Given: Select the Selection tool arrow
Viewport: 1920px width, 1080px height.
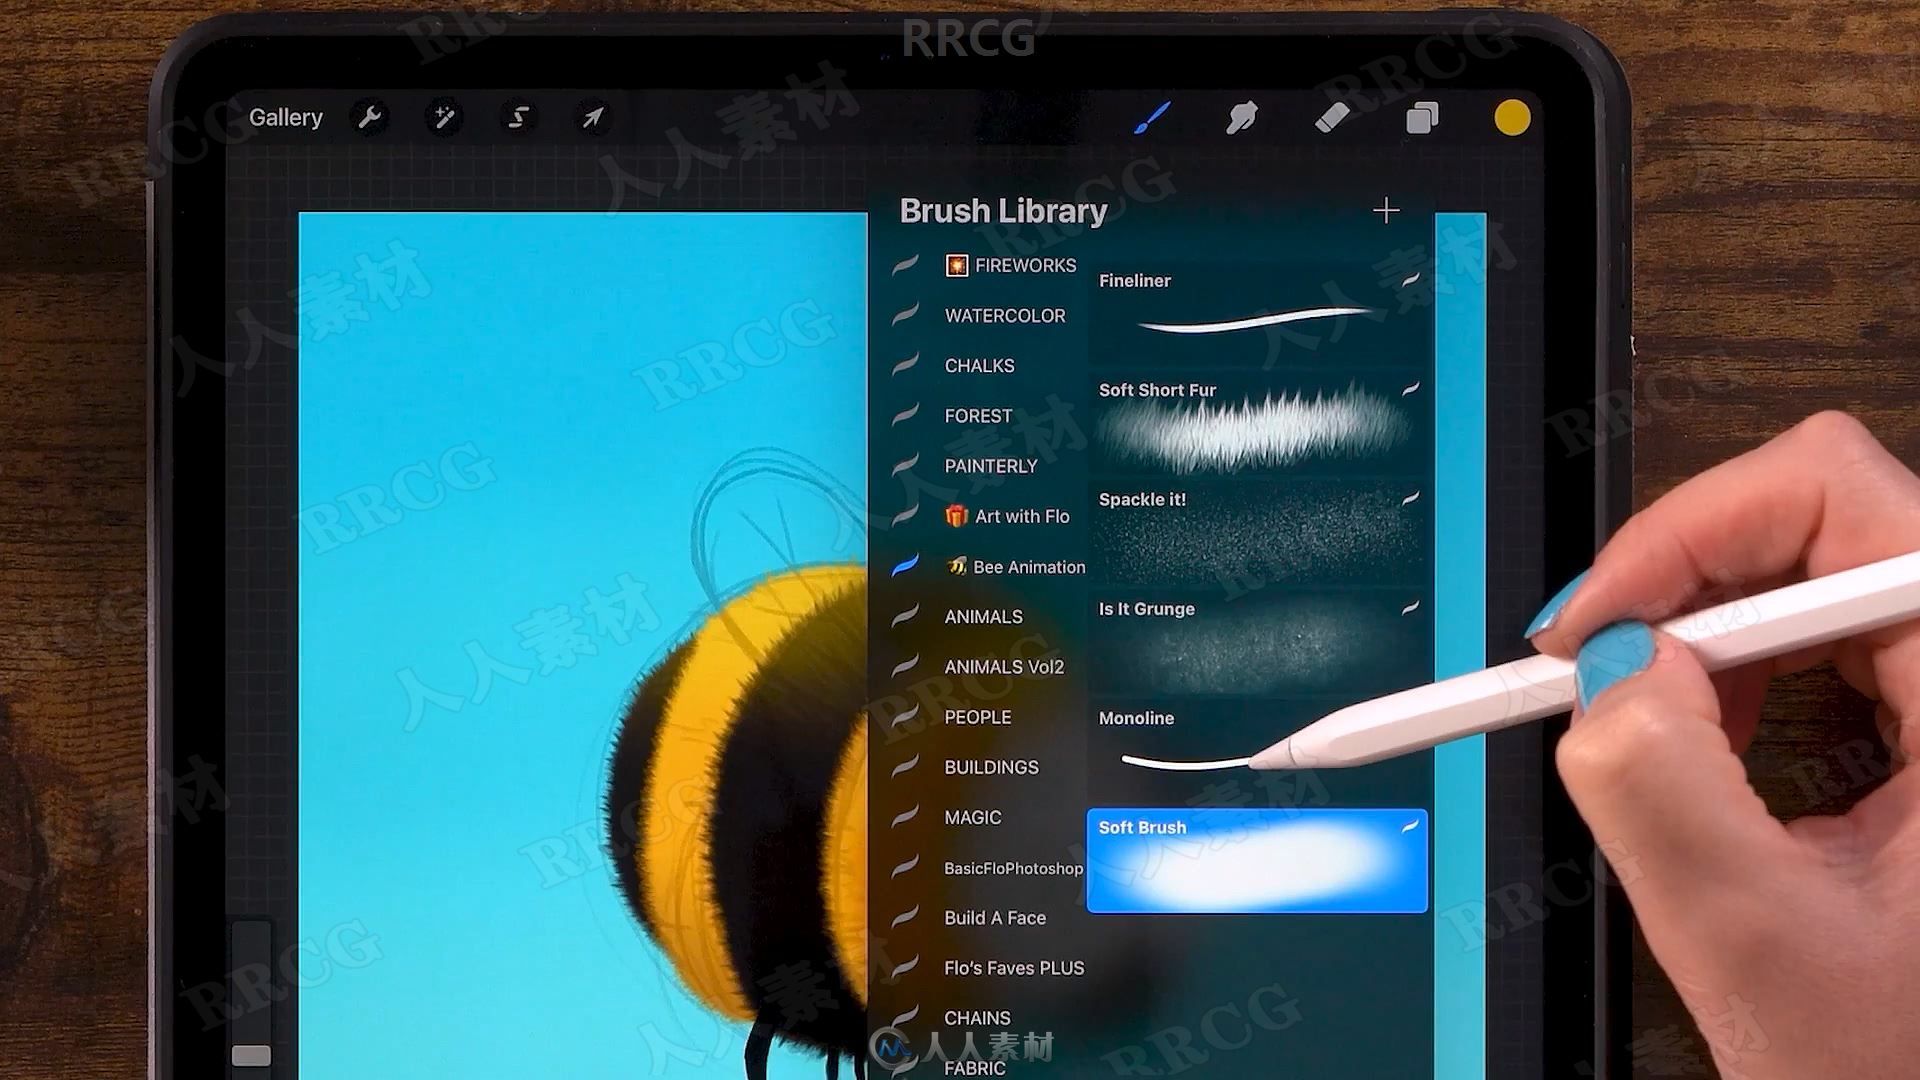Looking at the screenshot, I should click(592, 117).
